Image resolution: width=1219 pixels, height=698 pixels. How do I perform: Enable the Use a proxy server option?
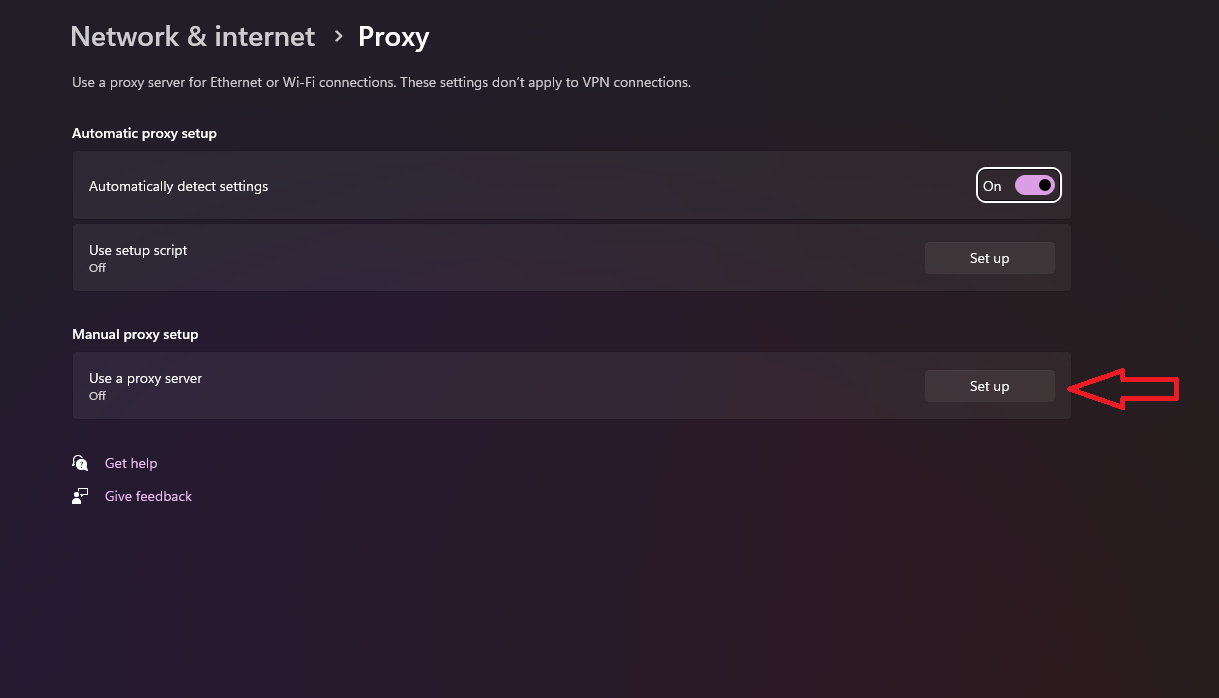[x=989, y=385]
